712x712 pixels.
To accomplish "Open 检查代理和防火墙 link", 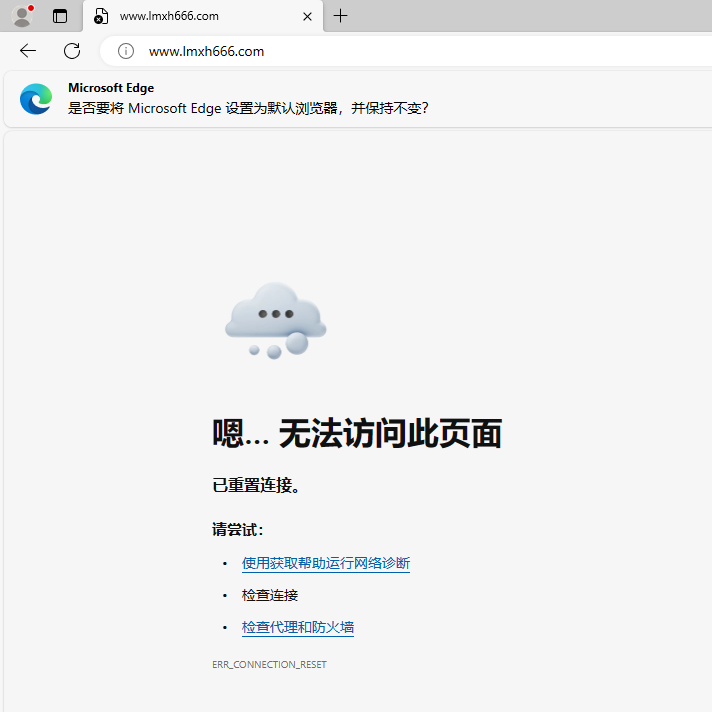I will [297, 628].
